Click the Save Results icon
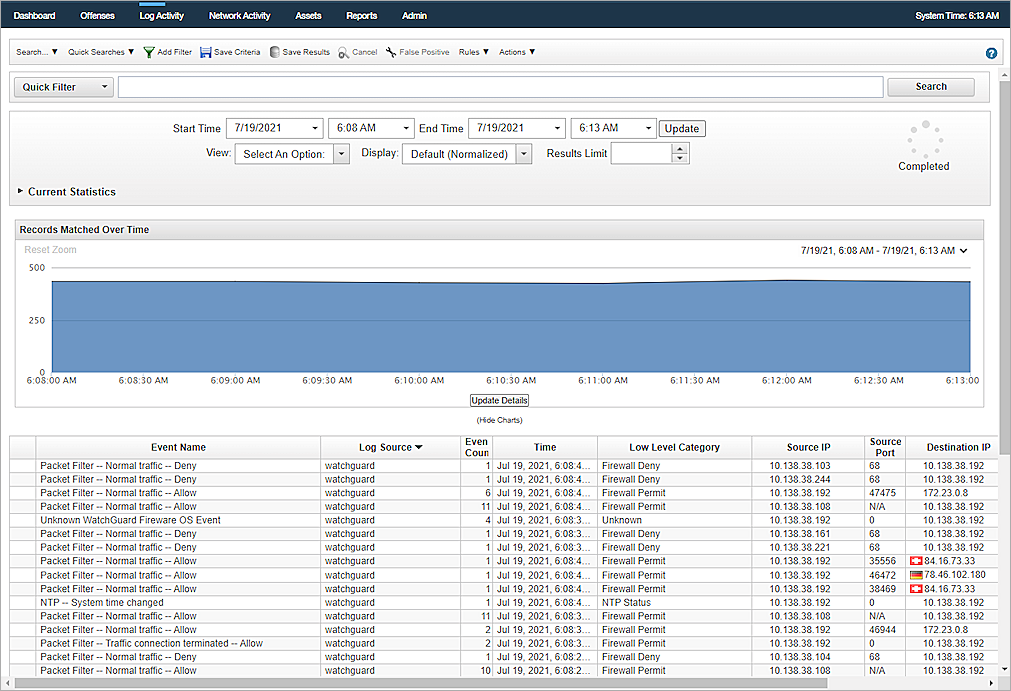The width and height of the screenshot is (1011, 691). coord(274,52)
